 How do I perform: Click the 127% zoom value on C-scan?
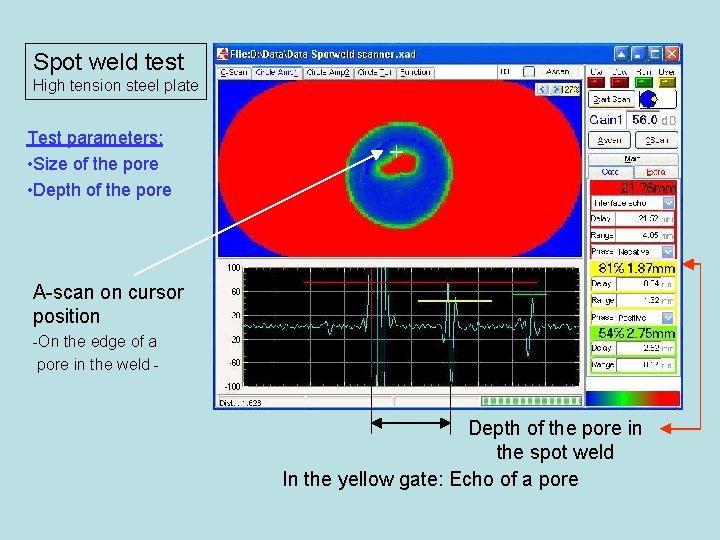[571, 89]
